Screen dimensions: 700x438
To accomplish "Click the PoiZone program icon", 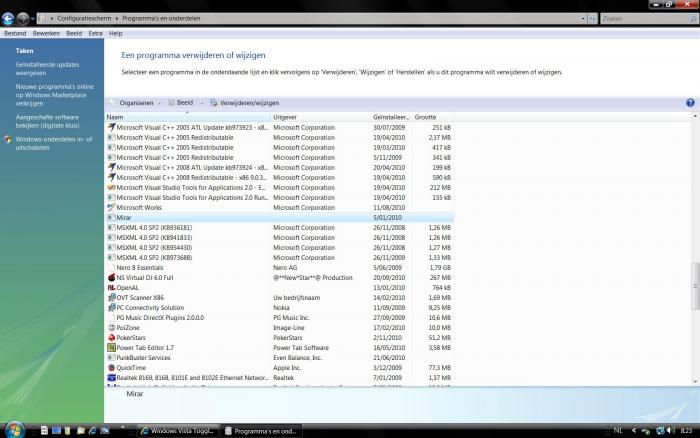I will 112,328.
